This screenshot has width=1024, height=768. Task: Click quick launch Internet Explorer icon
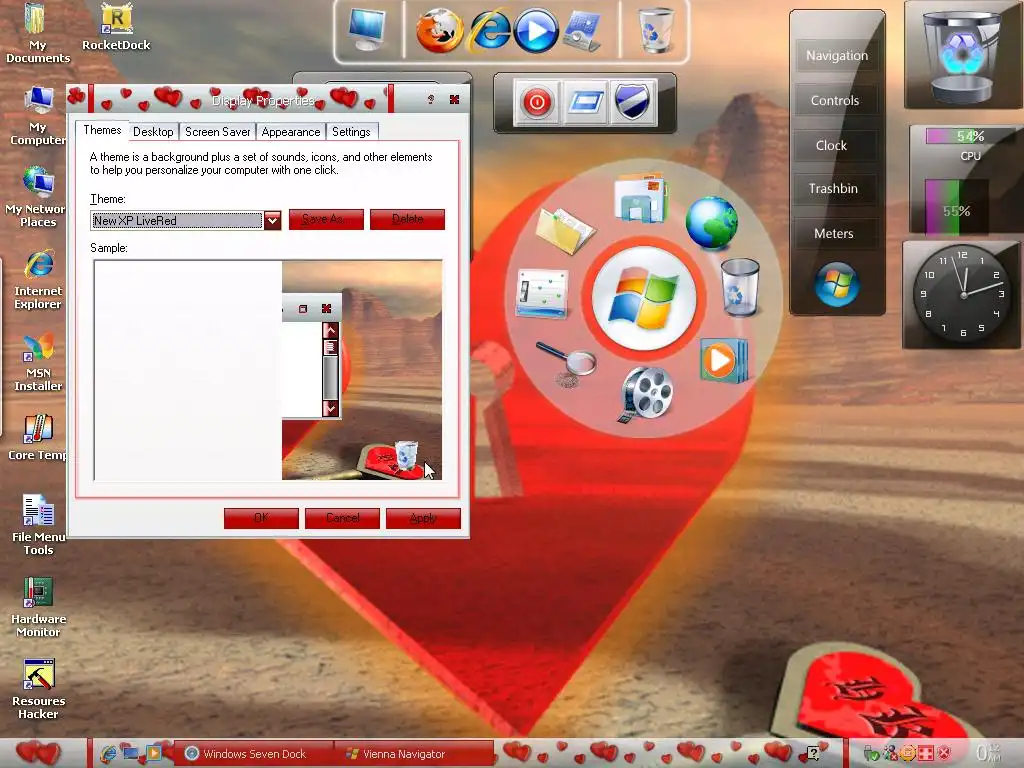(108, 754)
